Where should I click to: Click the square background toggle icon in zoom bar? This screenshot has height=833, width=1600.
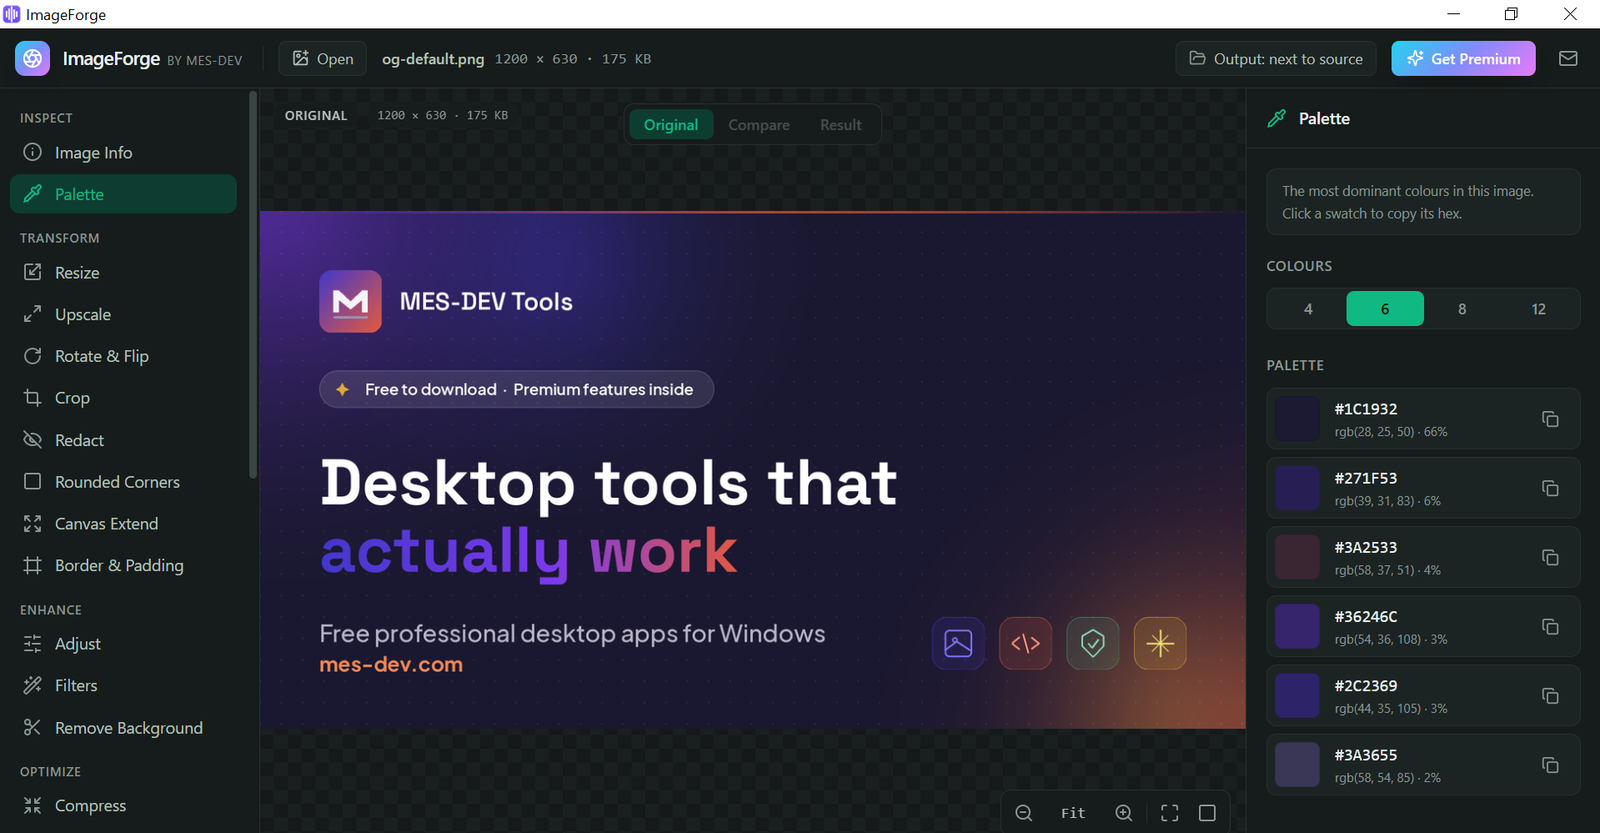tap(1207, 813)
